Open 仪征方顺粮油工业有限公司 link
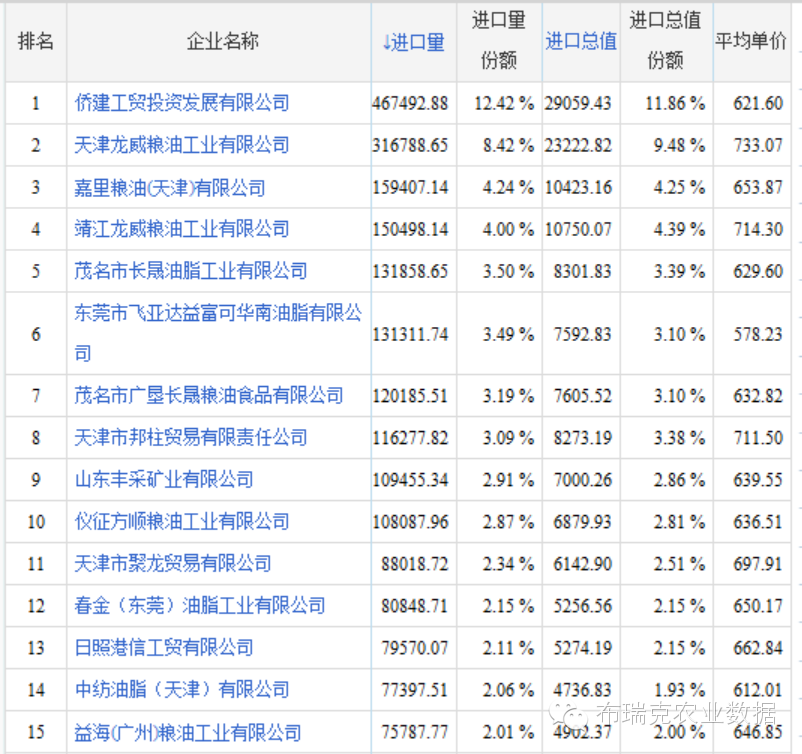Image resolution: width=802 pixels, height=754 pixels. [182, 521]
